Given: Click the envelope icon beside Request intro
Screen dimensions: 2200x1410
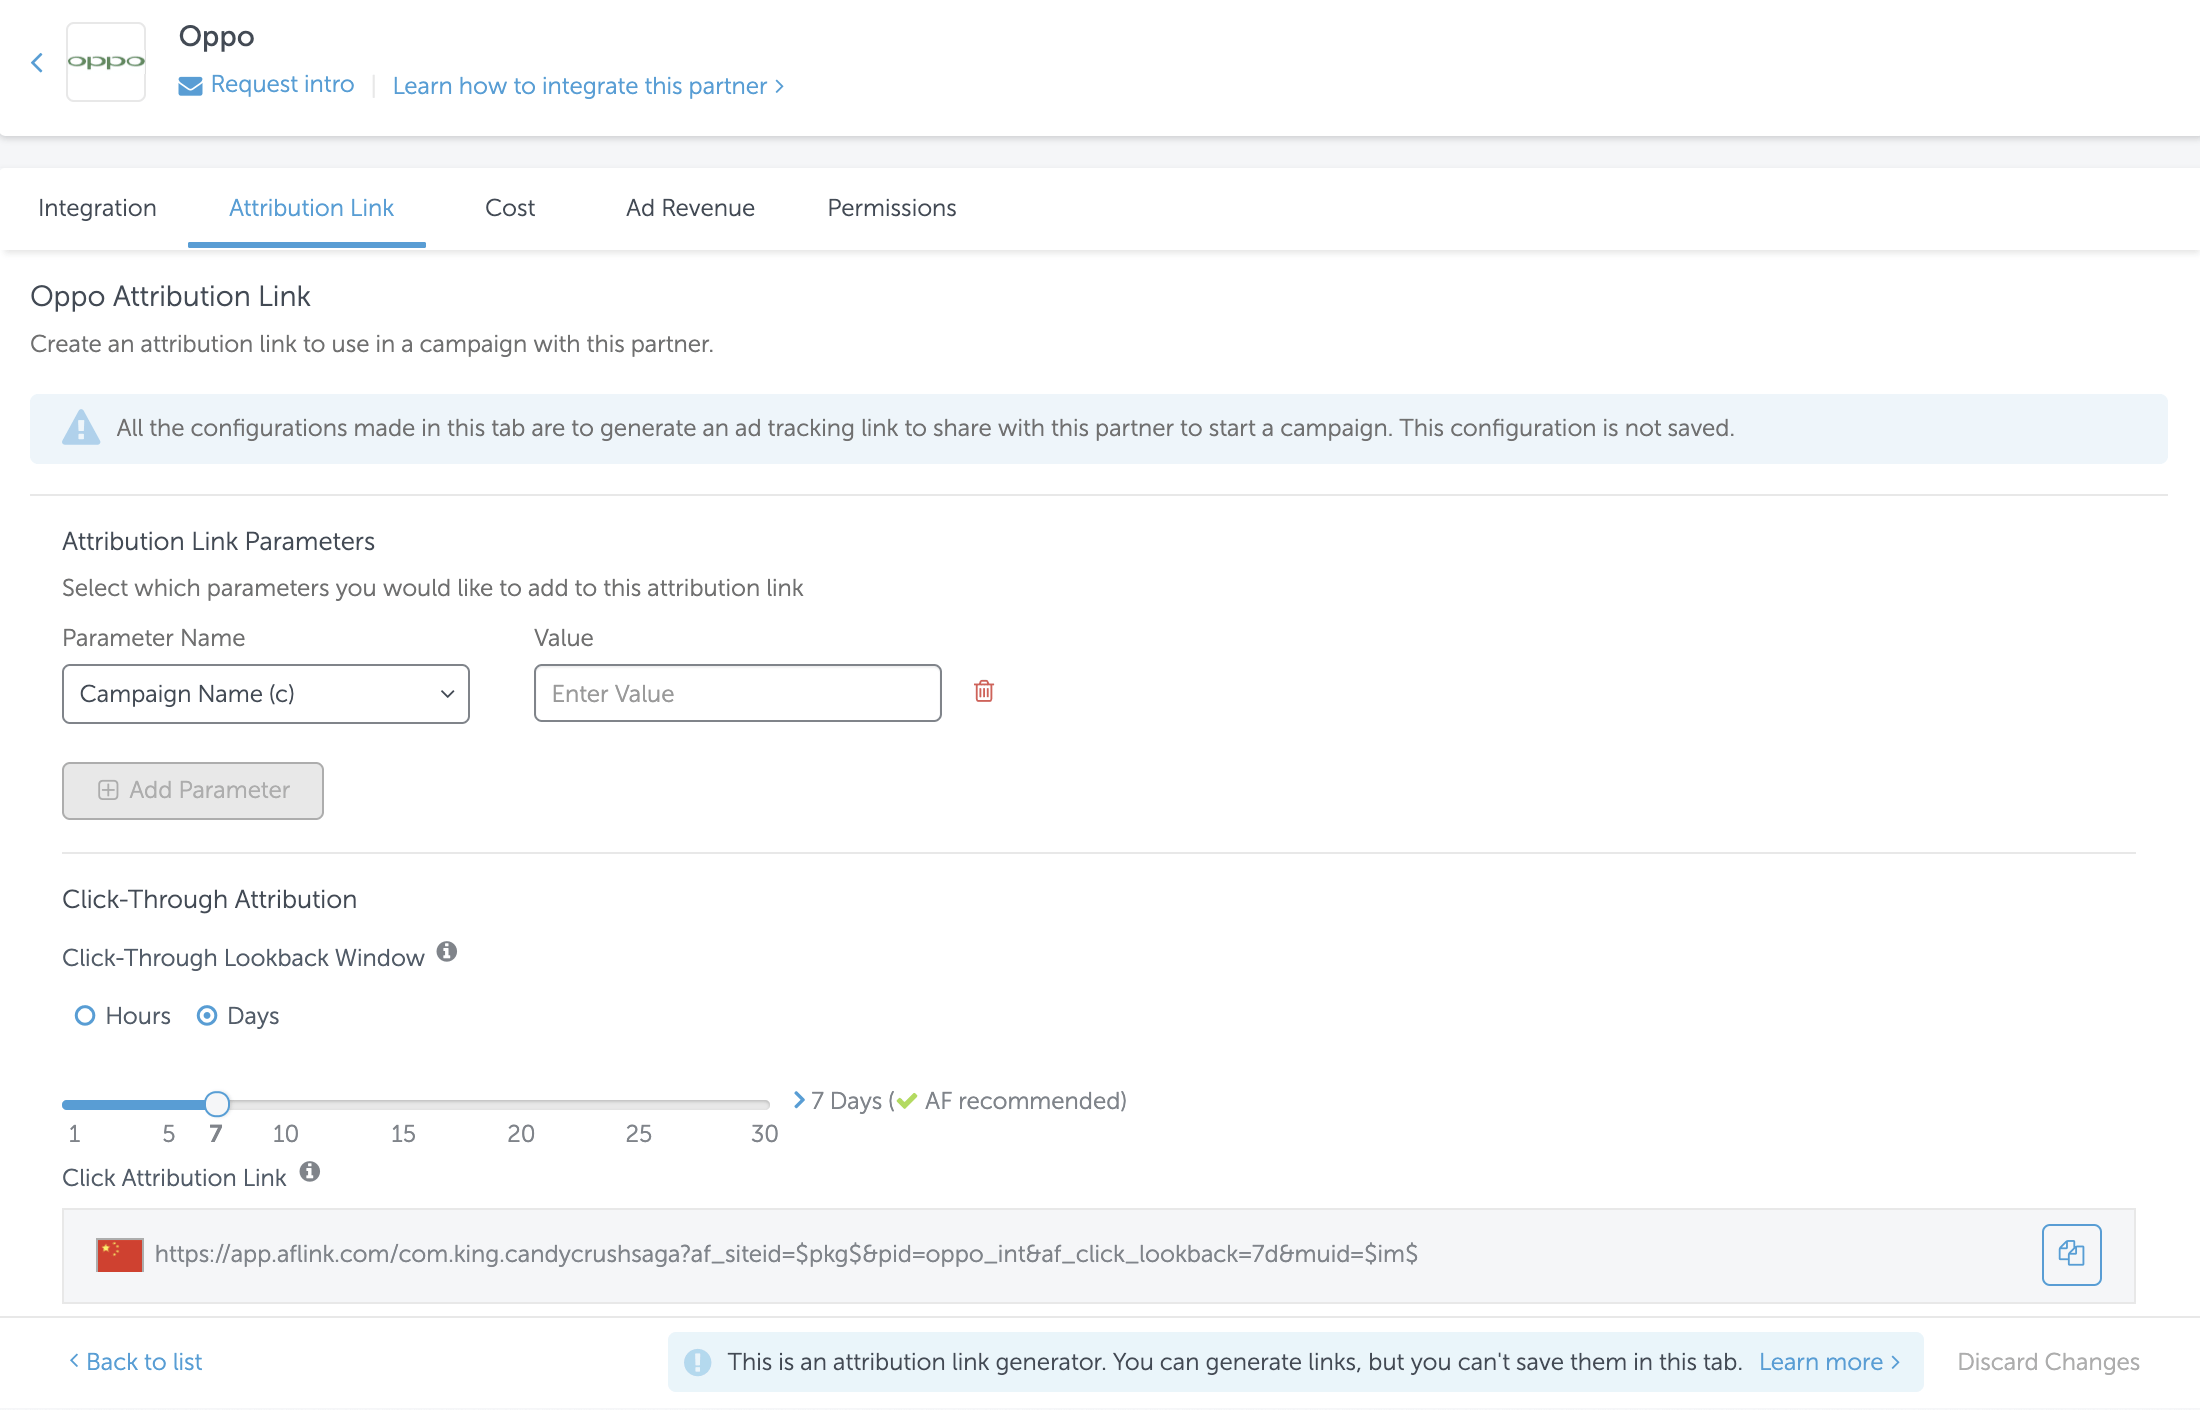Looking at the screenshot, I should click(x=190, y=86).
